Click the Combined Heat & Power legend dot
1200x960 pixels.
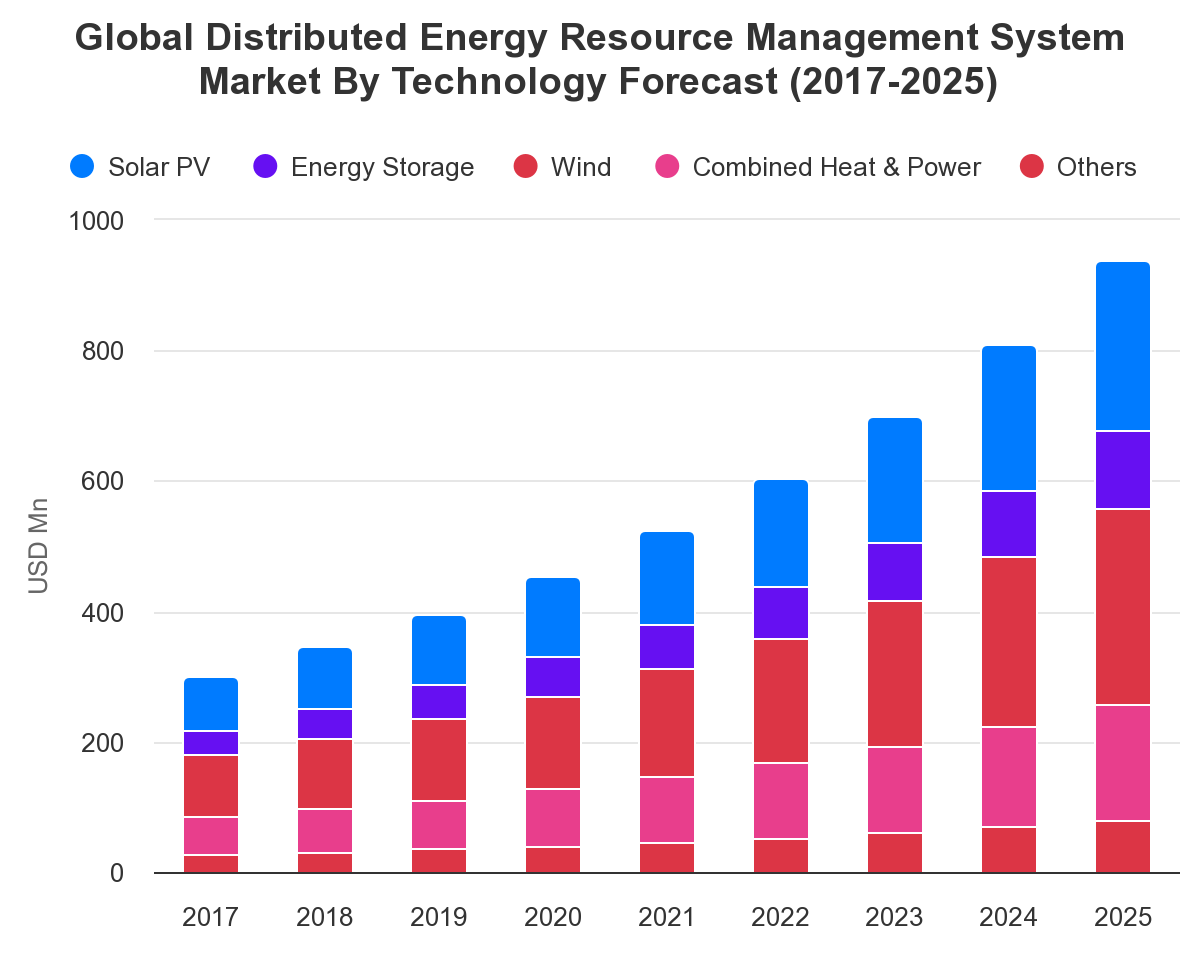(x=667, y=167)
